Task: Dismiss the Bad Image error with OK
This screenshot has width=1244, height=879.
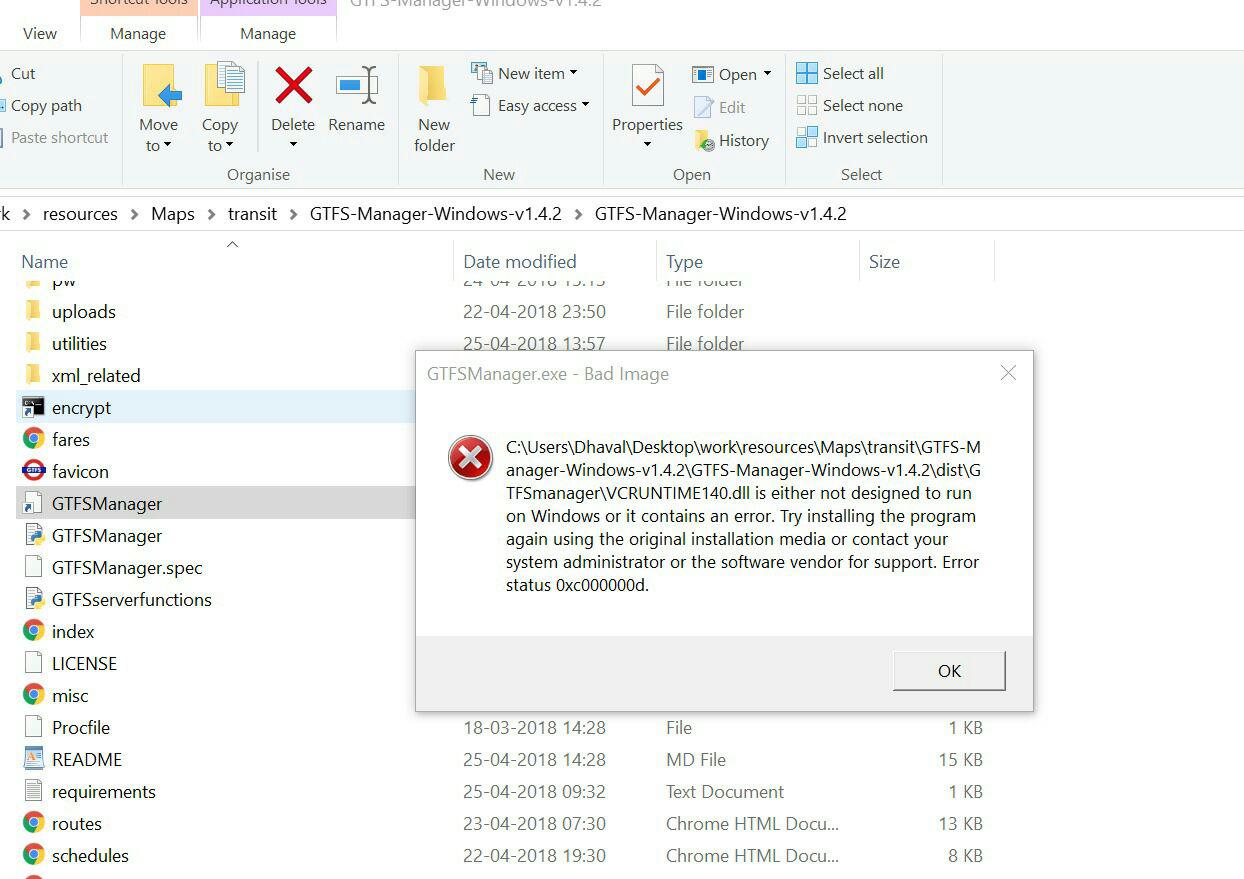Action: 948,671
